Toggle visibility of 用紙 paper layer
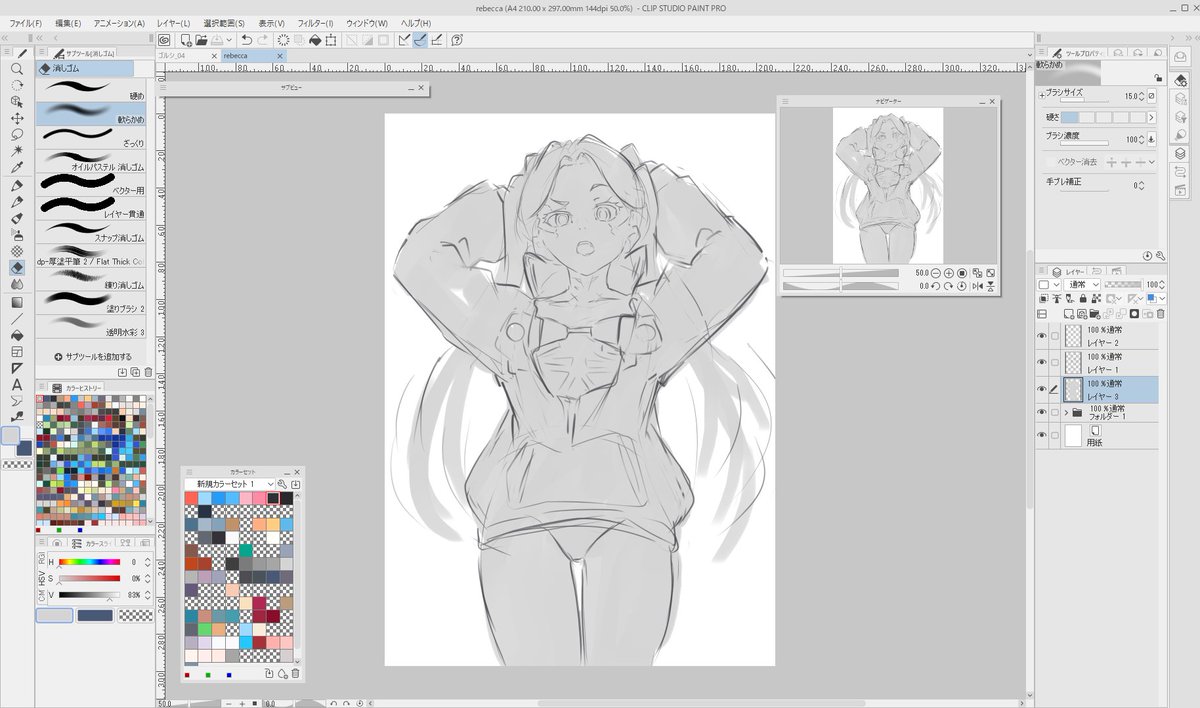The width and height of the screenshot is (1200, 708). tap(1042, 435)
